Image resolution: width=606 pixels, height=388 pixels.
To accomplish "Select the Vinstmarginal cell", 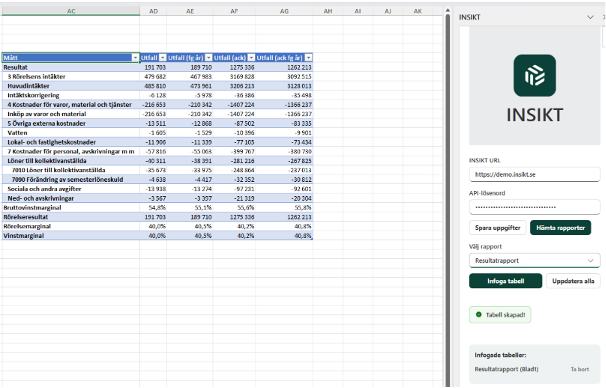I will pyautogui.click(x=71, y=236).
